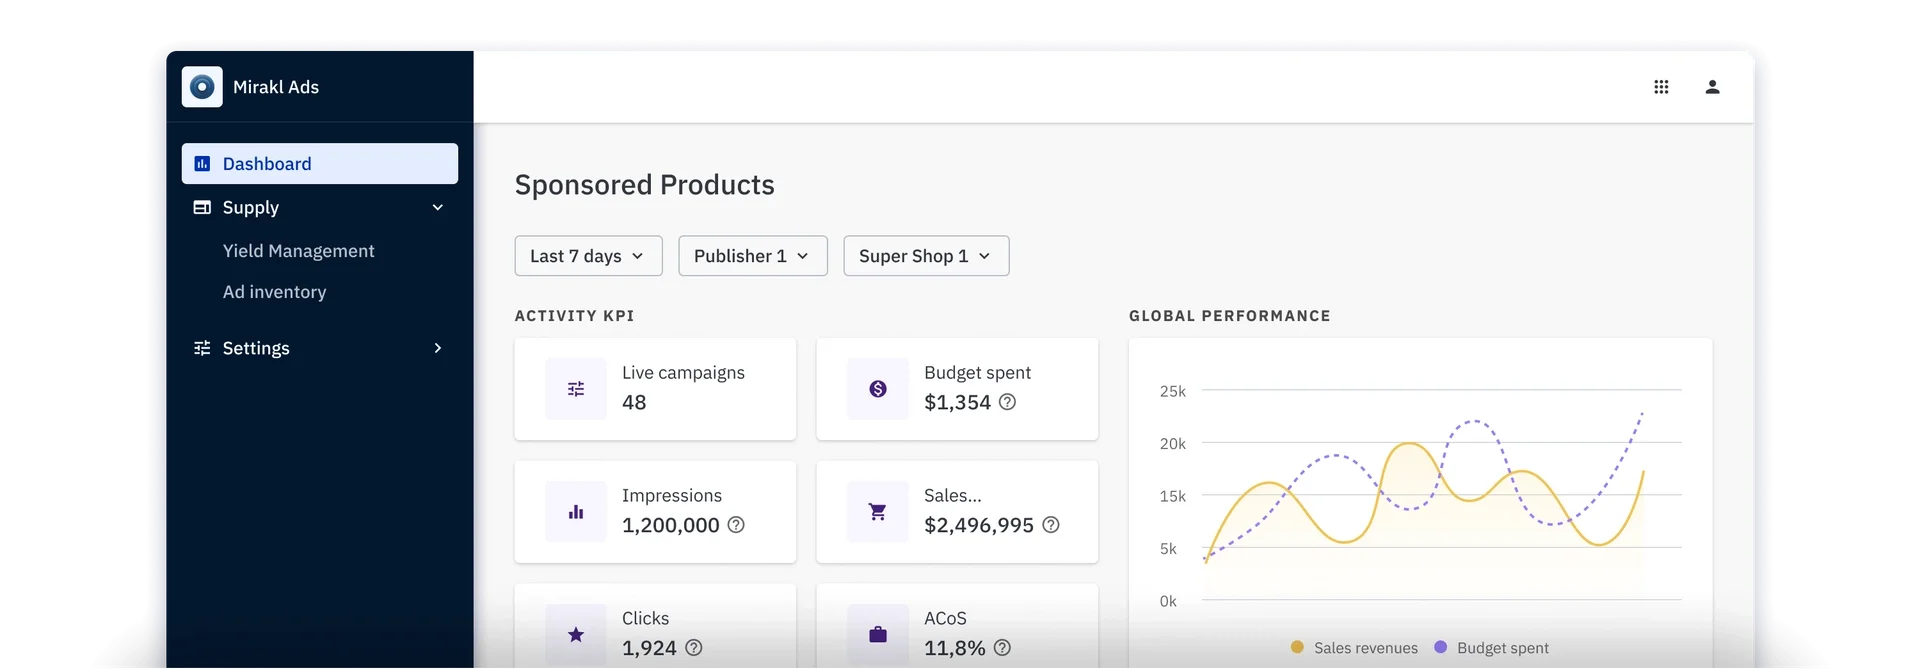Screen dimensions: 1920x669
Task: Select Dashboard in the sidebar
Action: tap(320, 164)
